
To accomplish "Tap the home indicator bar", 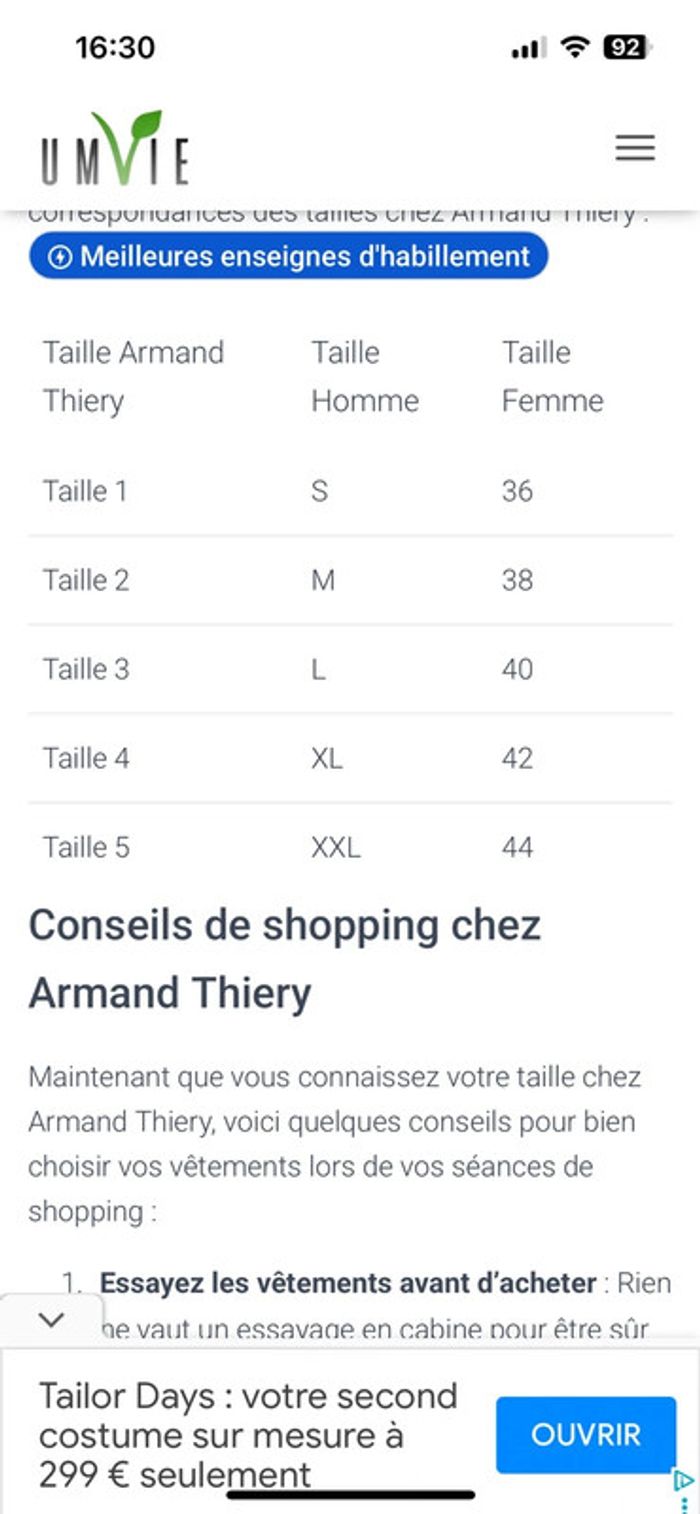I will click(351, 1495).
